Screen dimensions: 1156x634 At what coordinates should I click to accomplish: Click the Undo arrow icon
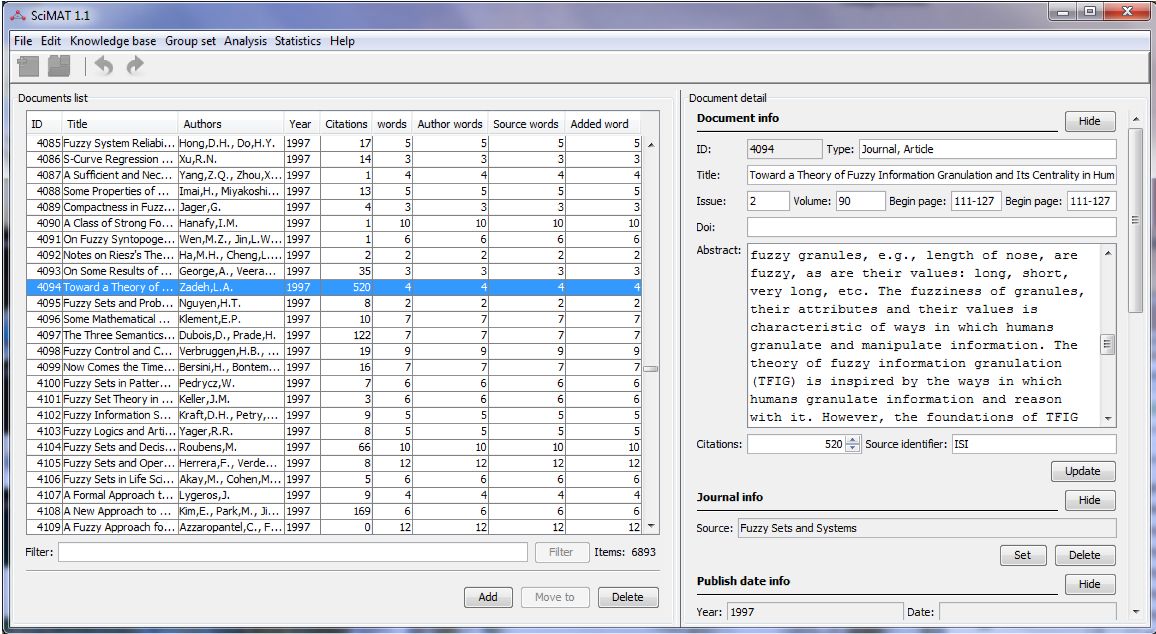pyautogui.click(x=104, y=65)
